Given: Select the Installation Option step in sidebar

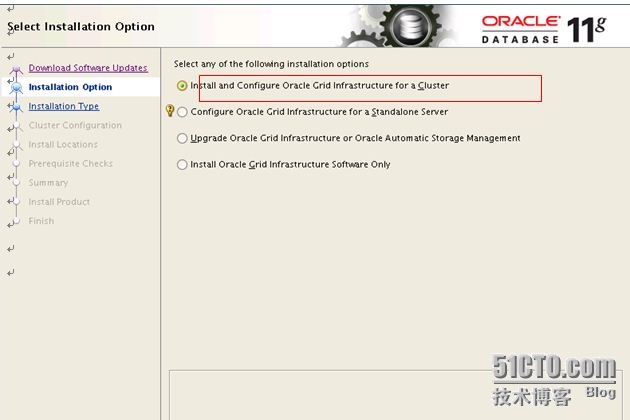Looking at the screenshot, I should tap(70, 87).
